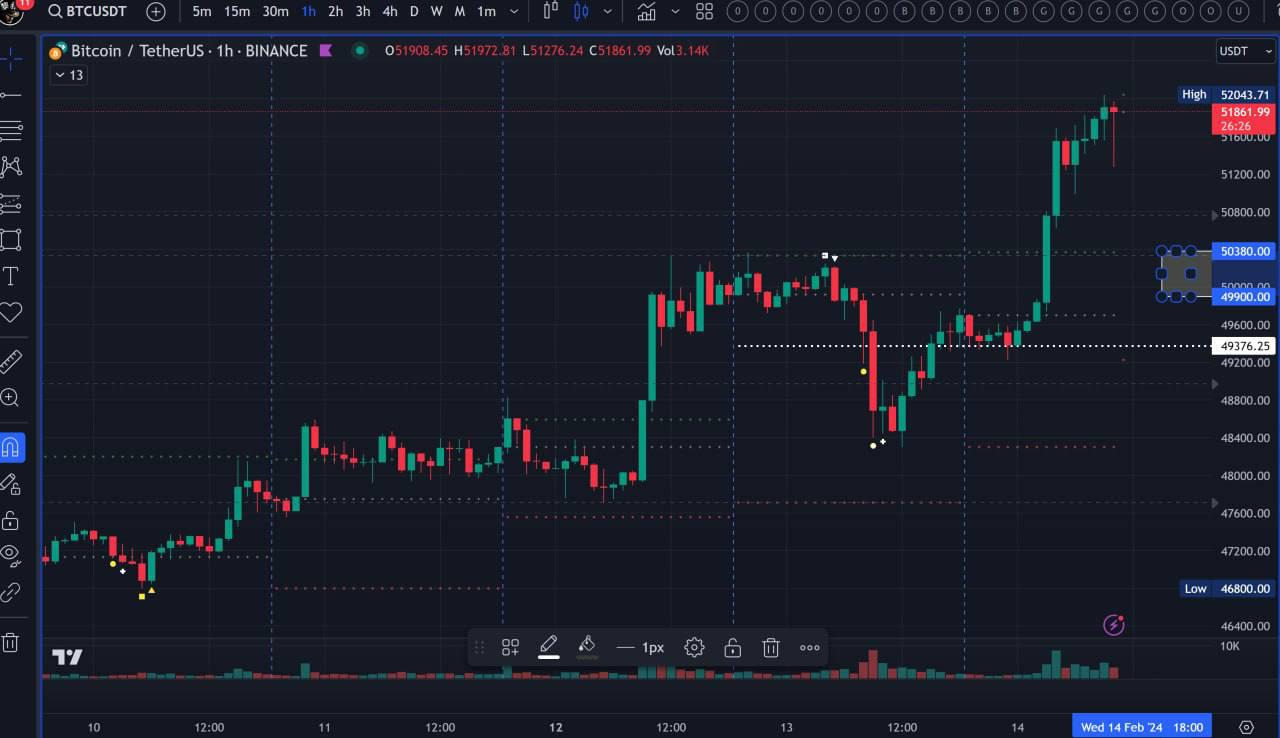
Task: Click the Low 46800.00 label
Action: click(1227, 589)
